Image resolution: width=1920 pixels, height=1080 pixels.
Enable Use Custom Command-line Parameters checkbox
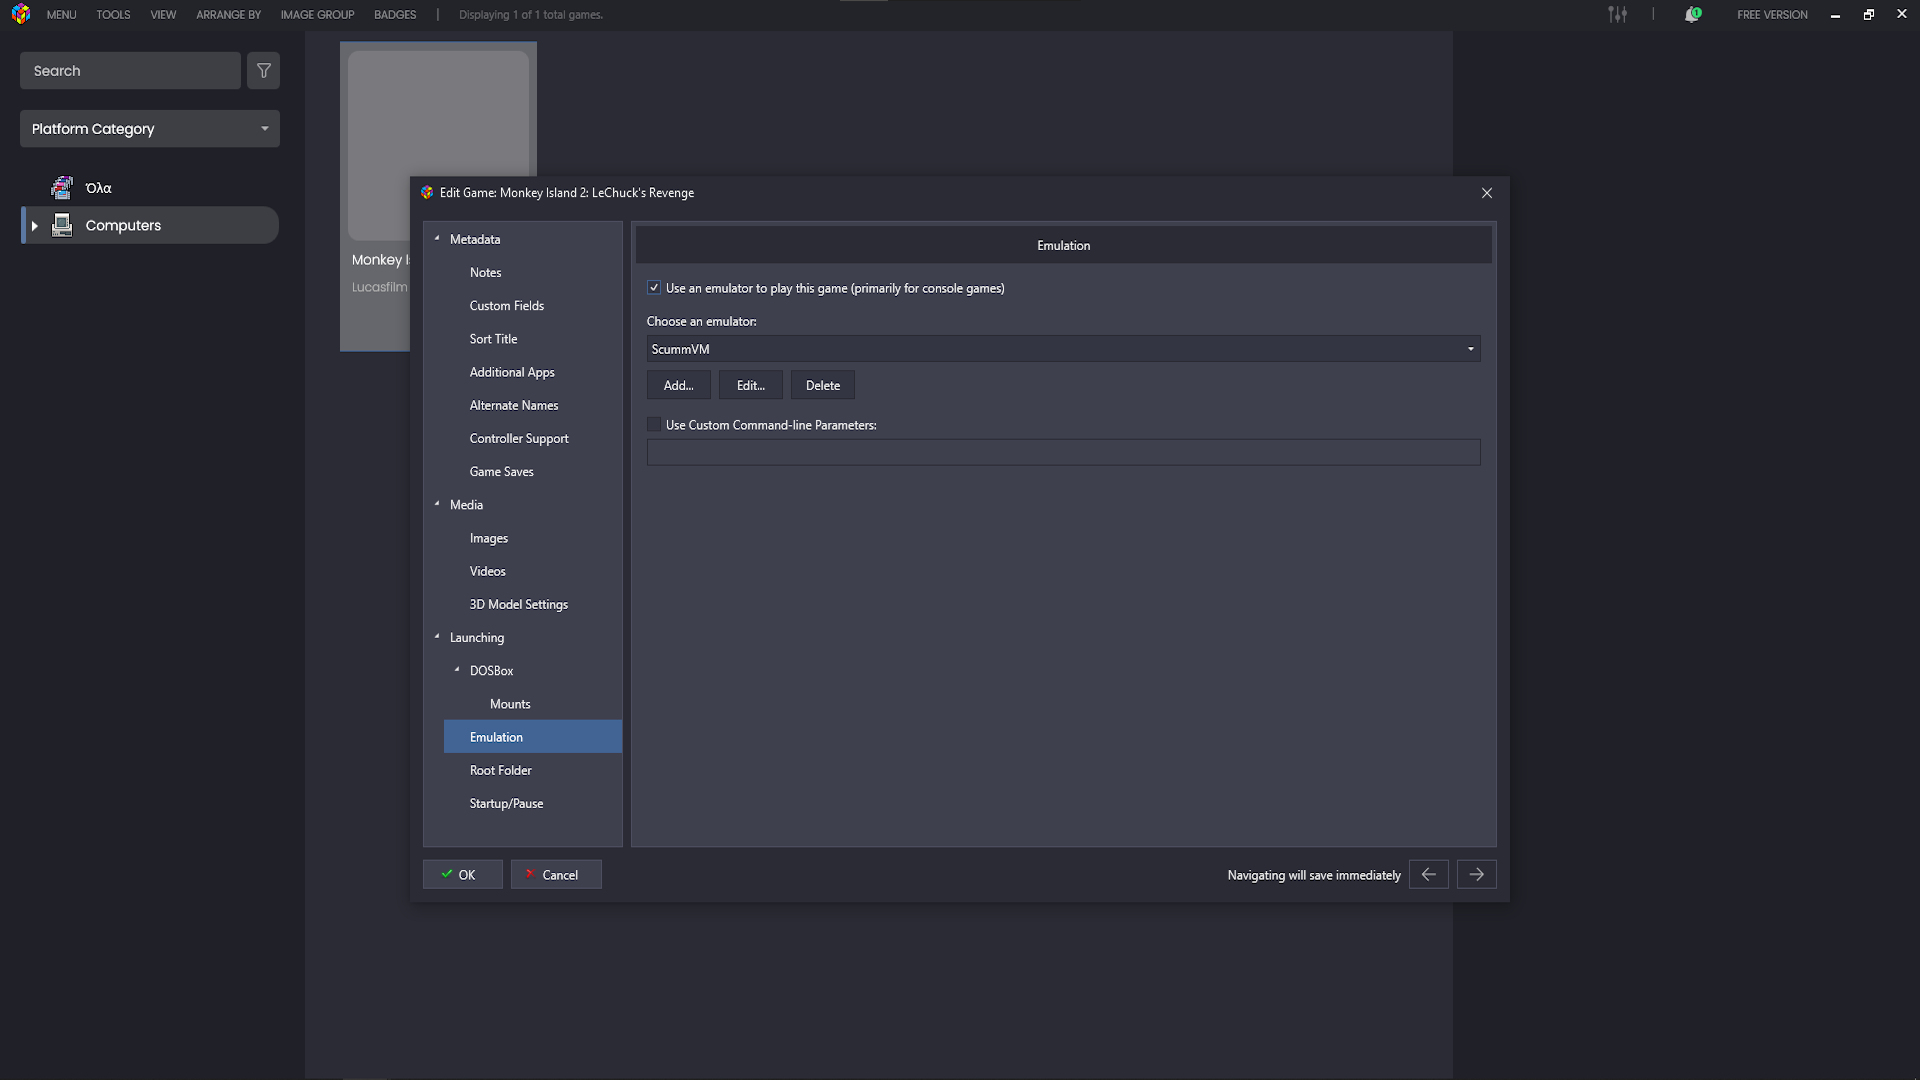654,425
